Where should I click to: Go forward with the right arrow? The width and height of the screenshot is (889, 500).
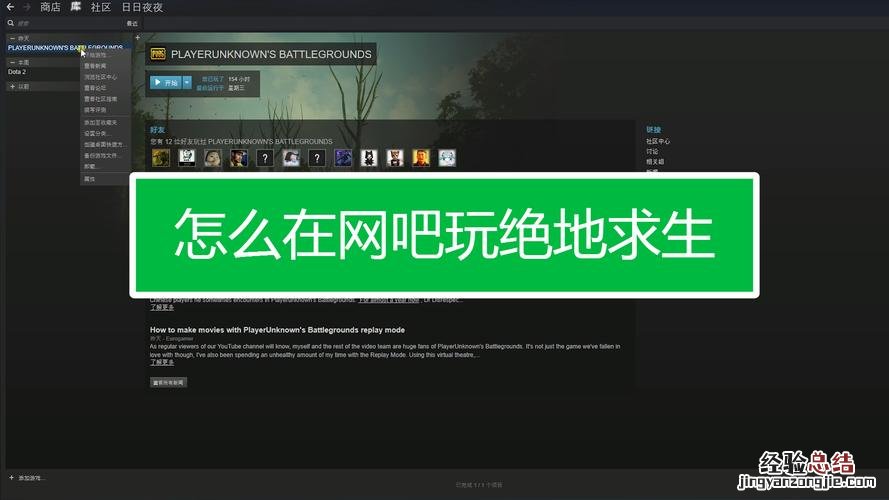coord(27,7)
